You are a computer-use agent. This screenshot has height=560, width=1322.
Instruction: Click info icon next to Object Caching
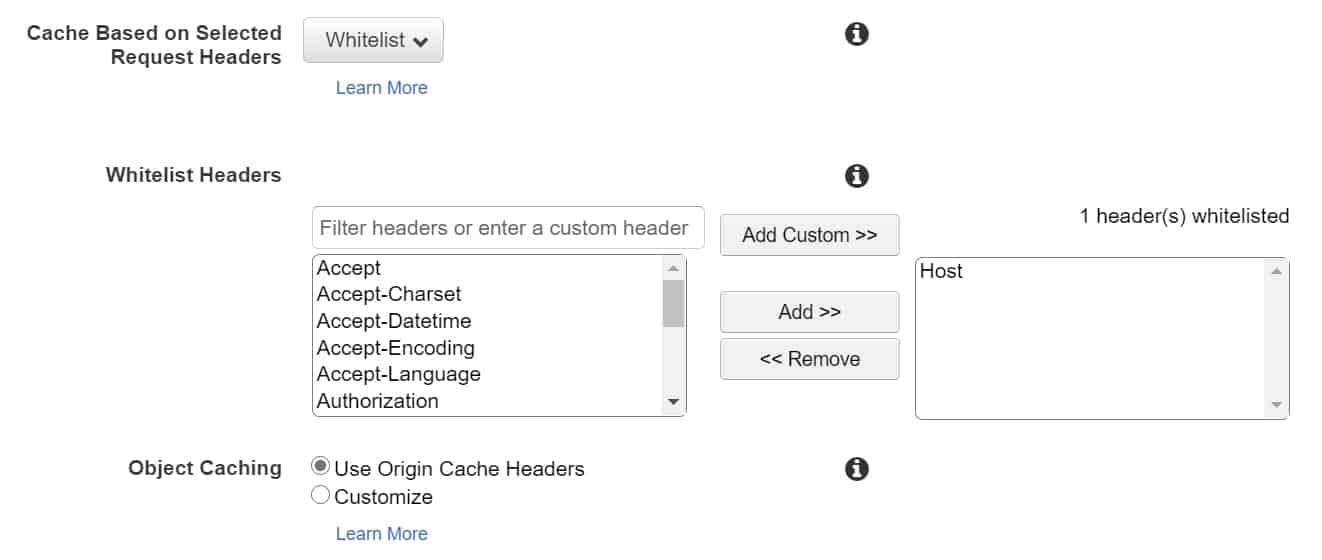click(856, 468)
